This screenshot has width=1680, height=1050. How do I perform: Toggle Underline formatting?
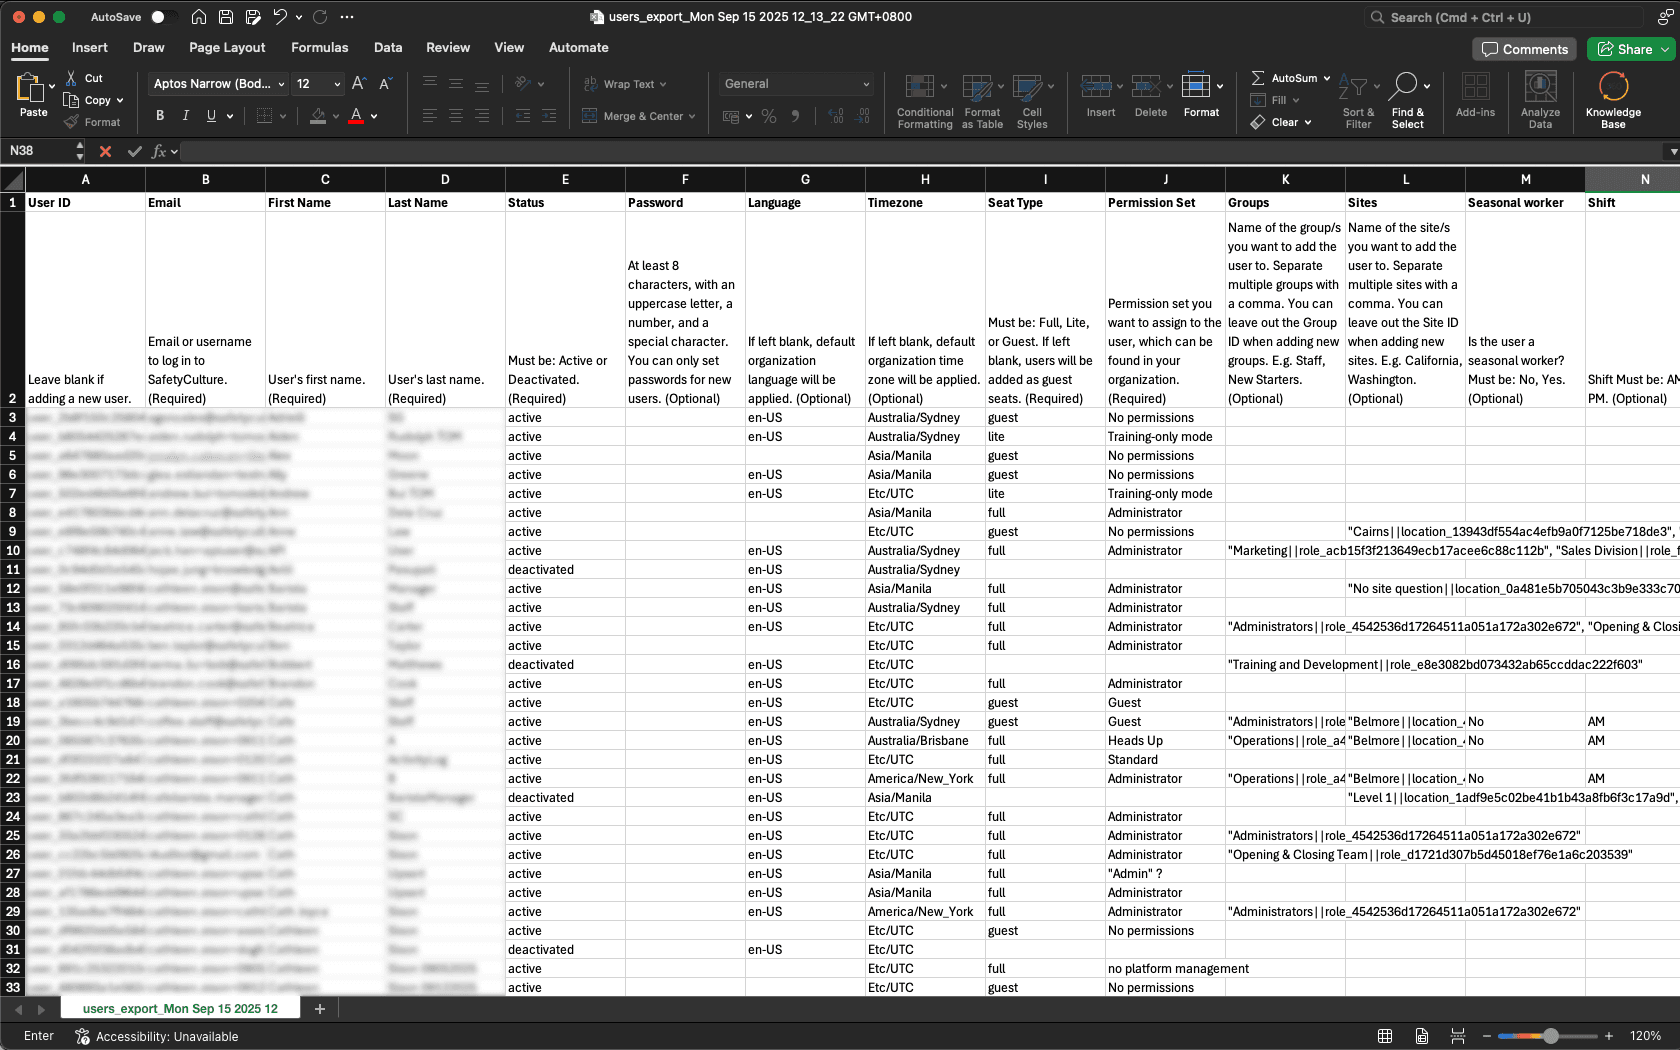(211, 115)
